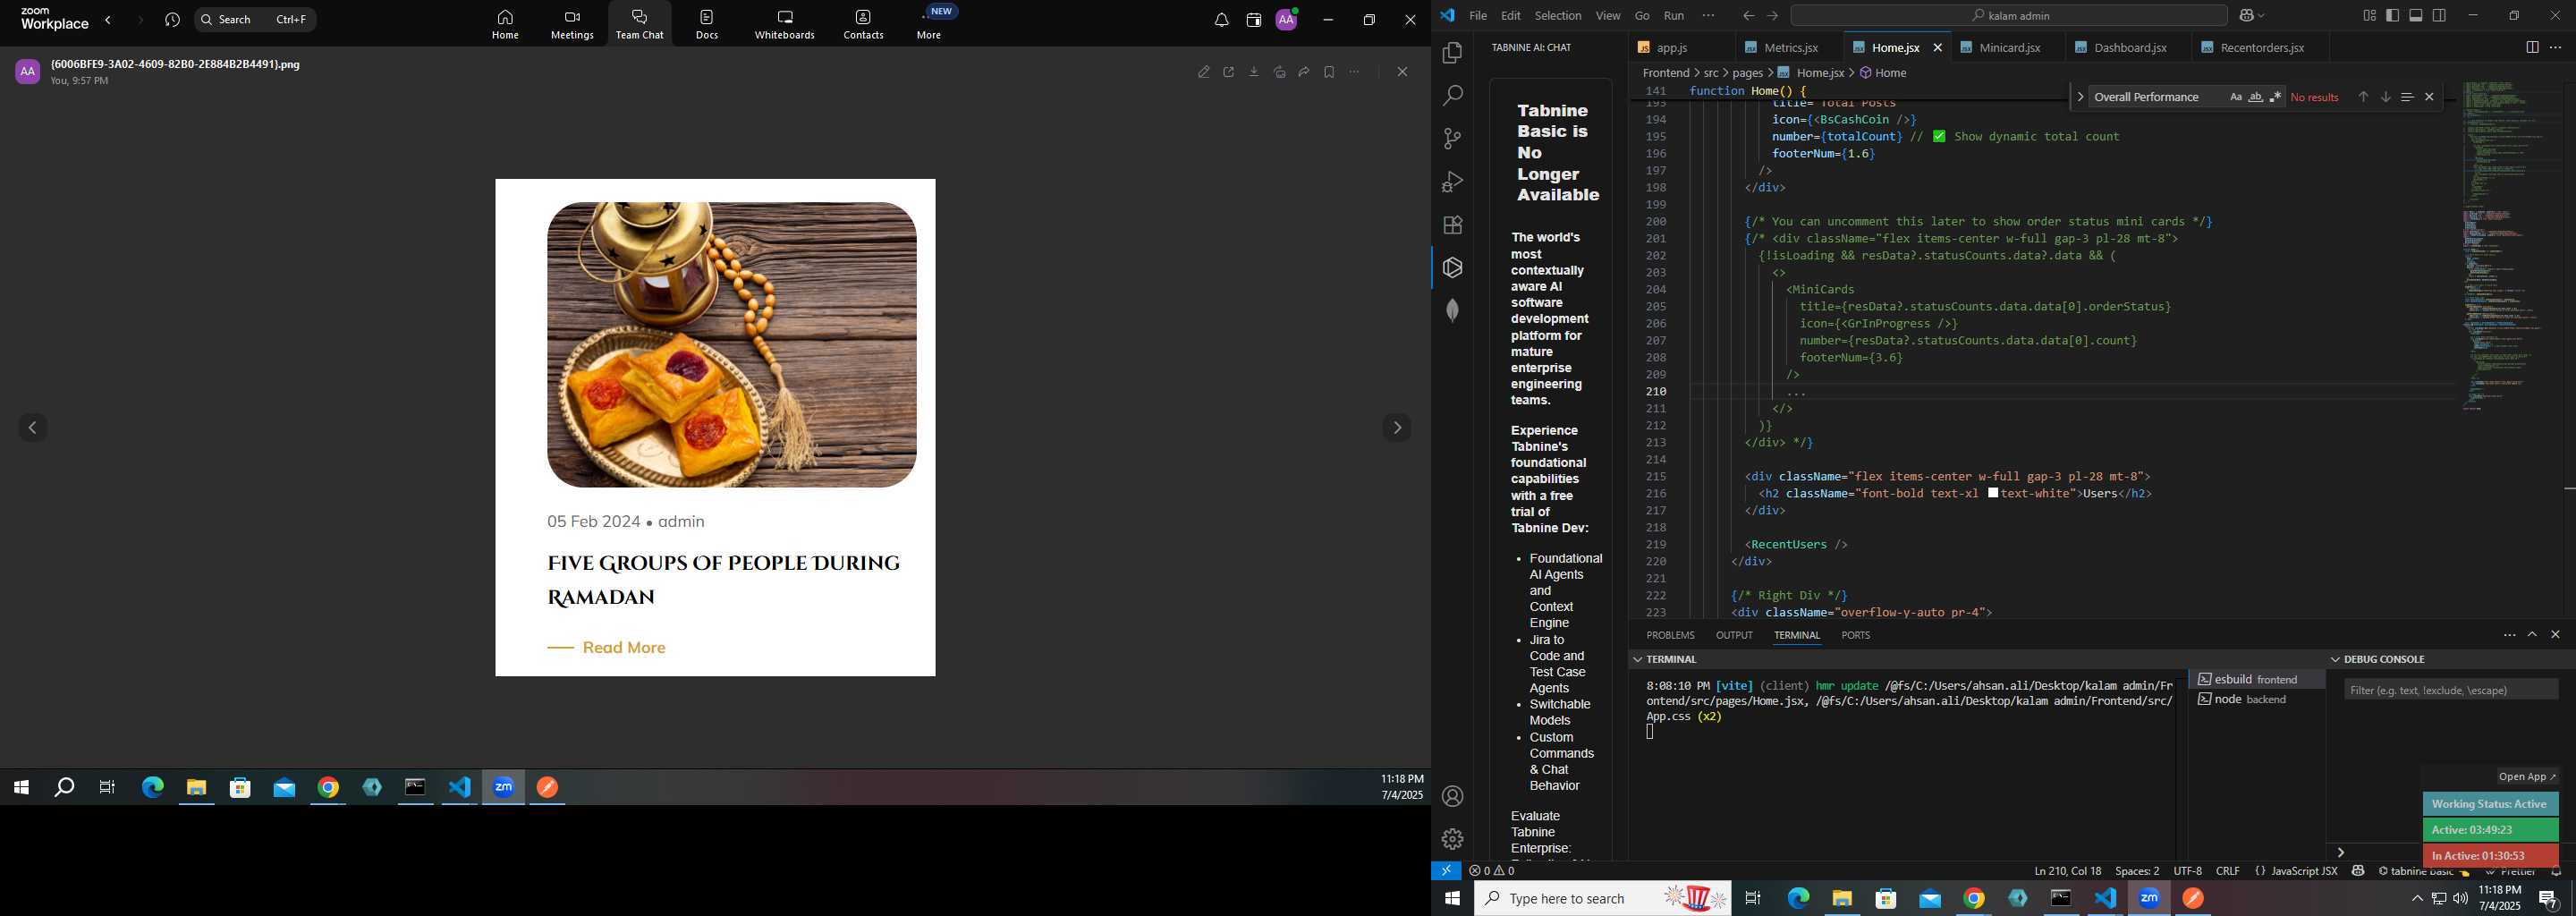
Task: Open the Selection menu
Action: point(1558,15)
